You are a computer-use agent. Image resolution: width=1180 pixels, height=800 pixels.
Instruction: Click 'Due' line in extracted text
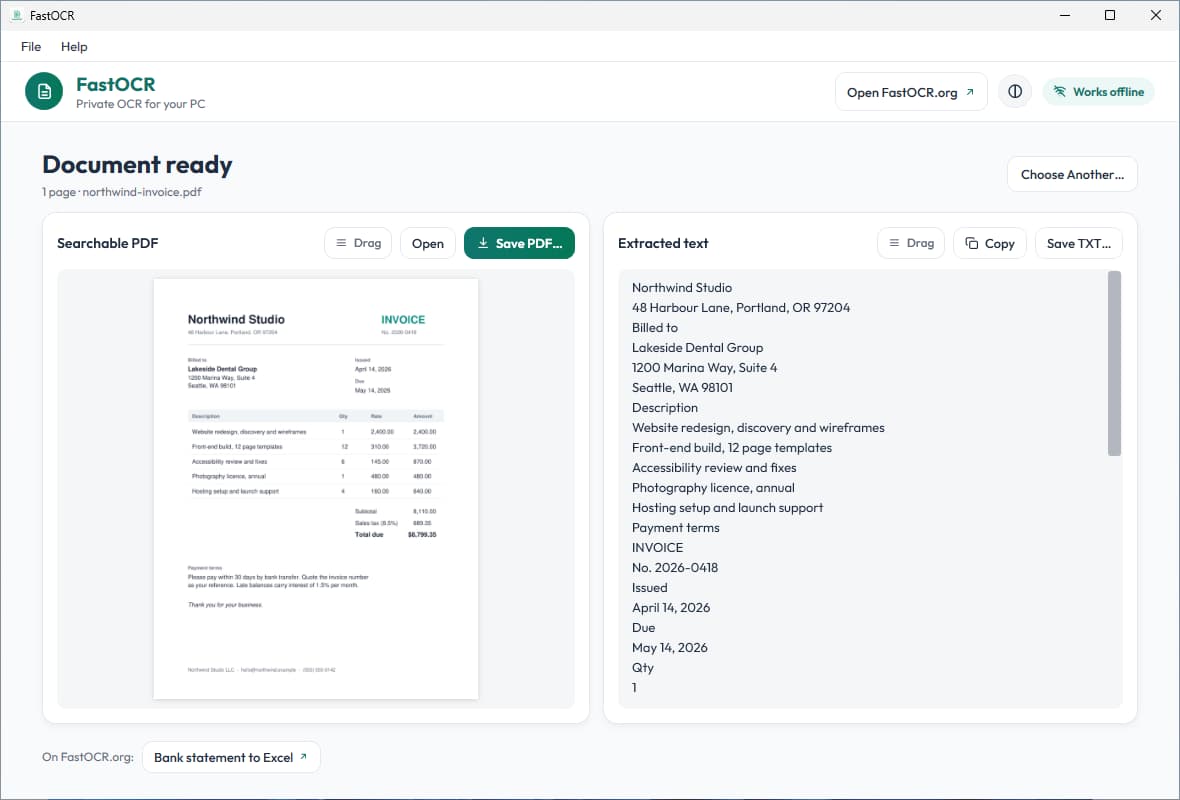point(643,628)
